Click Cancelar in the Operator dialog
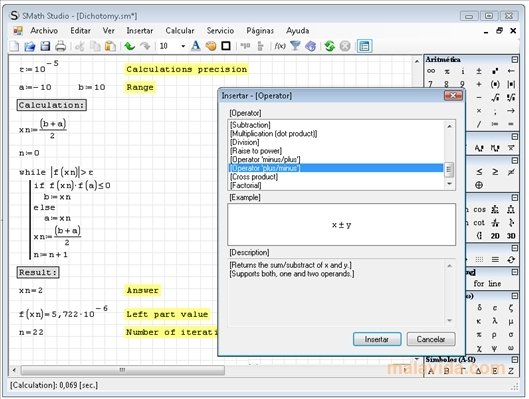Screen dimensions: 529x399 431,339
